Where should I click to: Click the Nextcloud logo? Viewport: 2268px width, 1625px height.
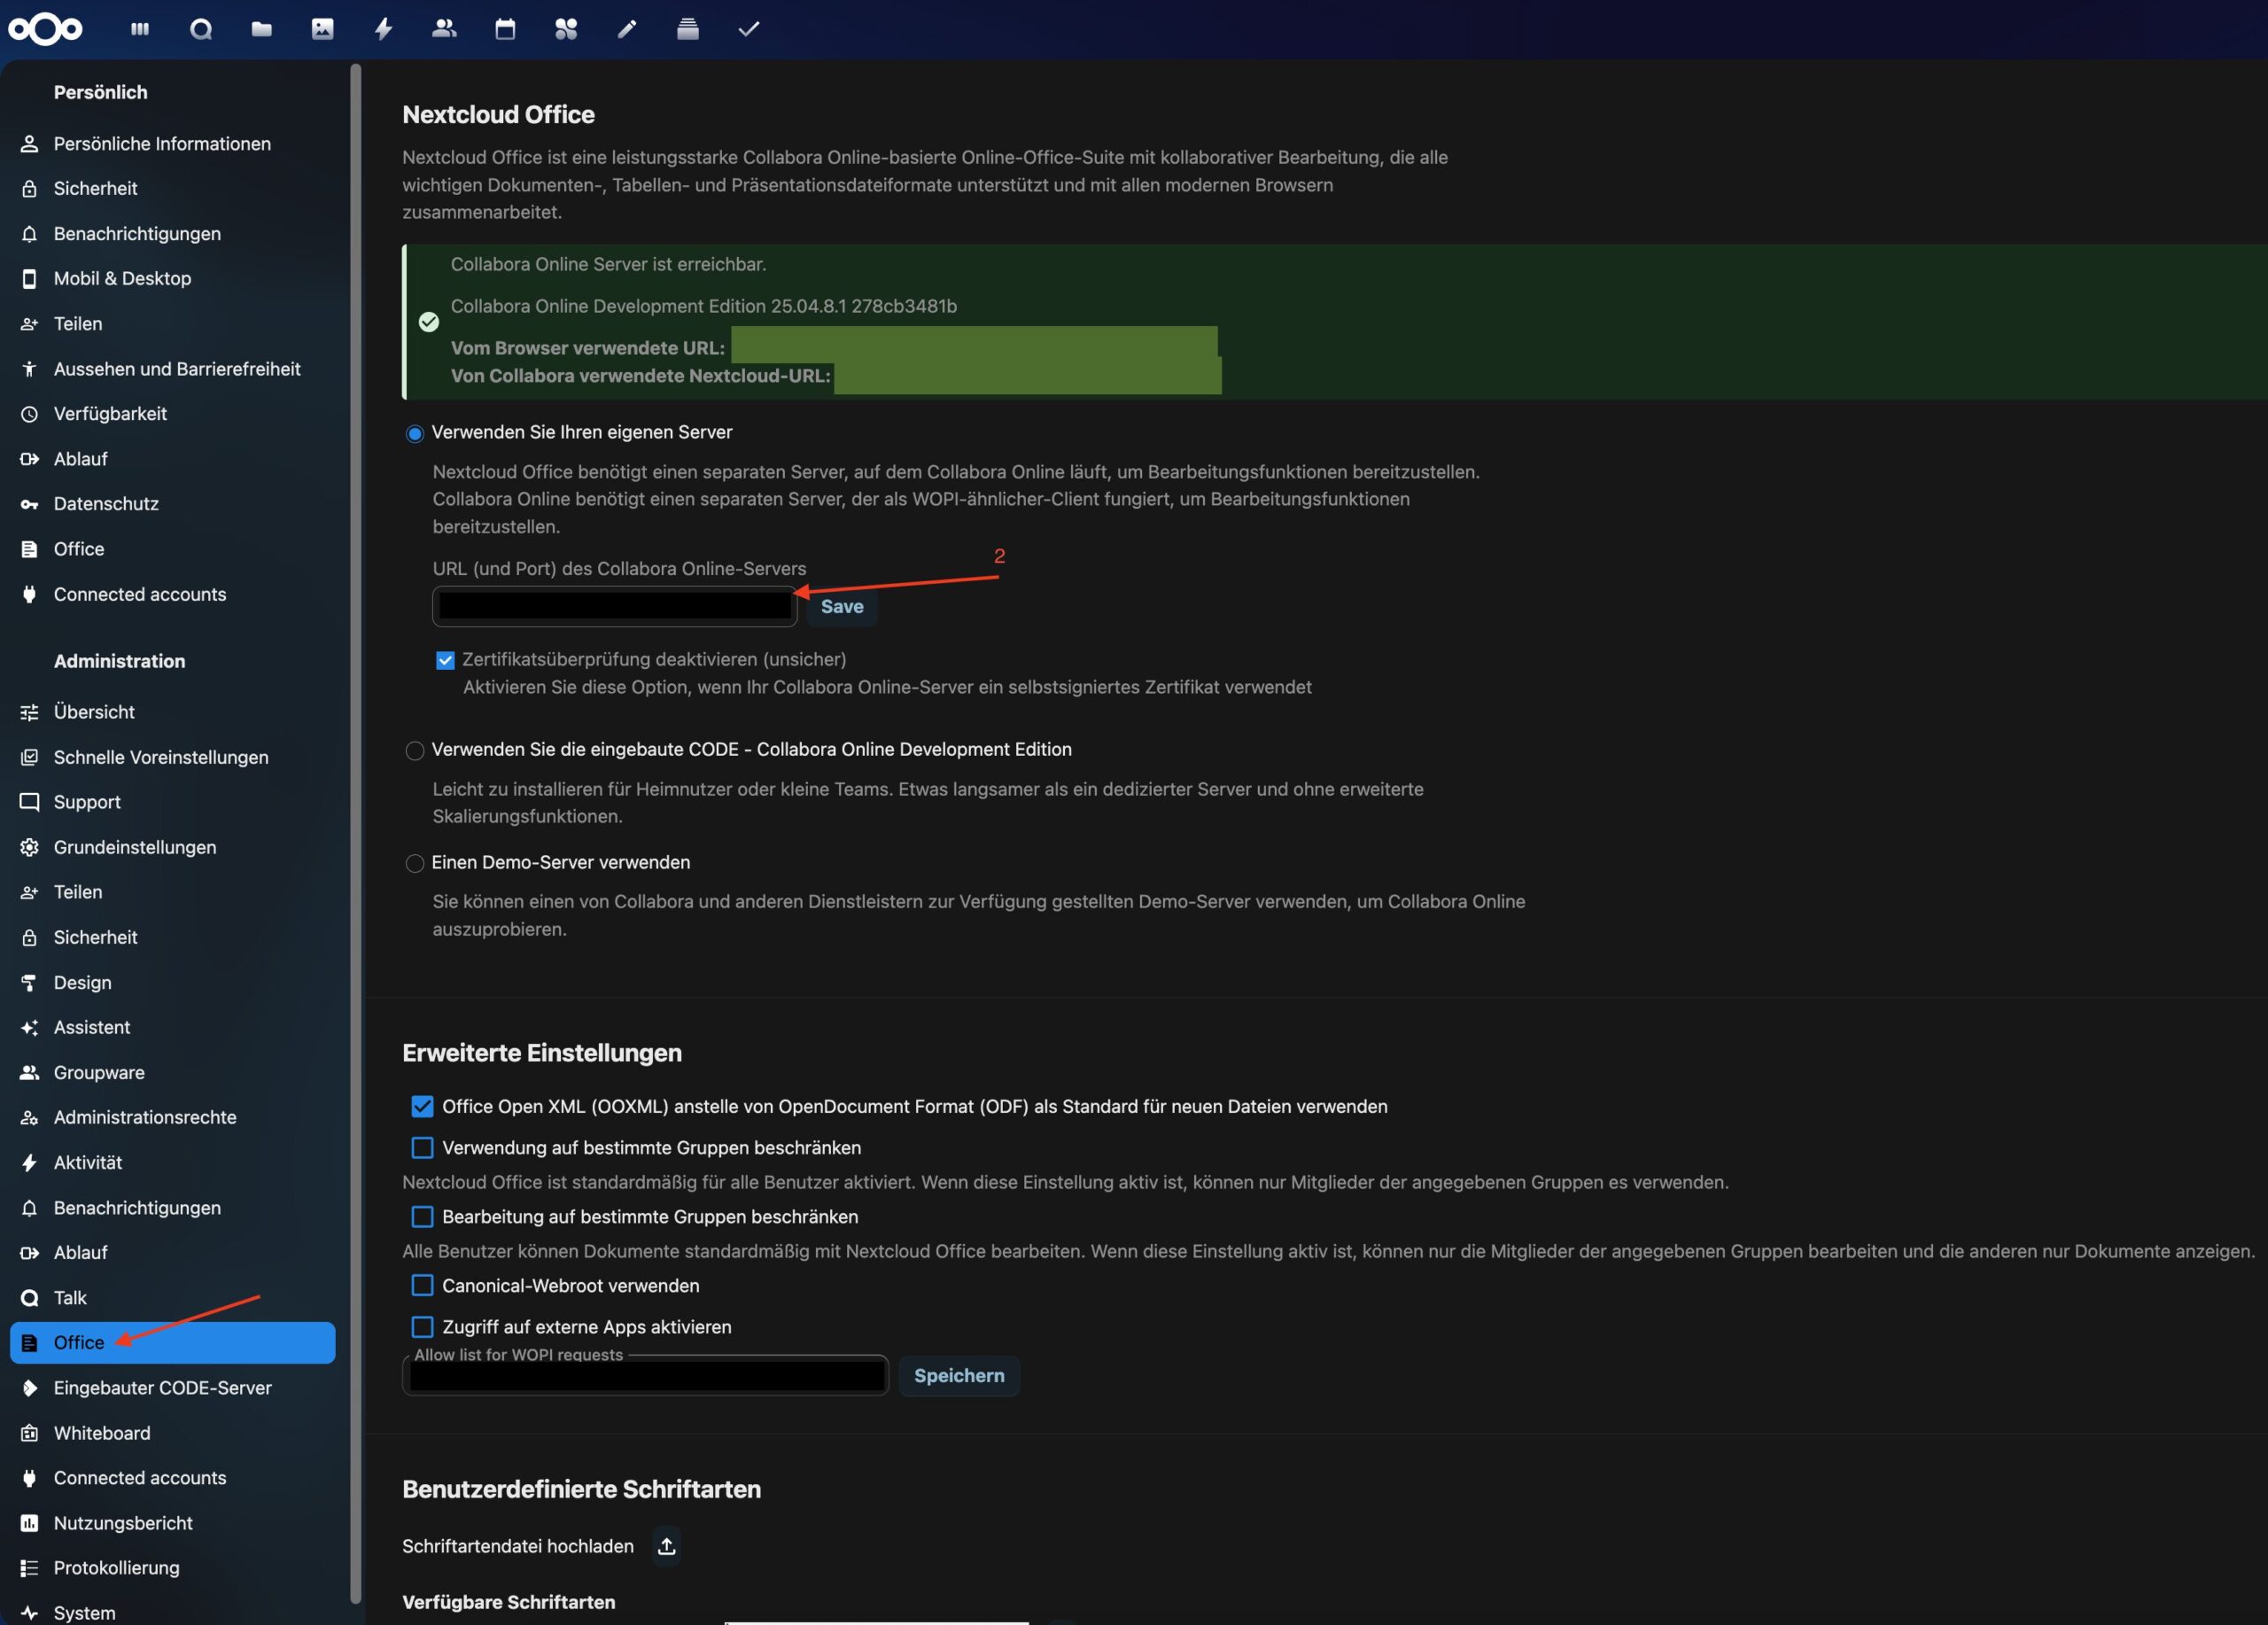pos(45,29)
